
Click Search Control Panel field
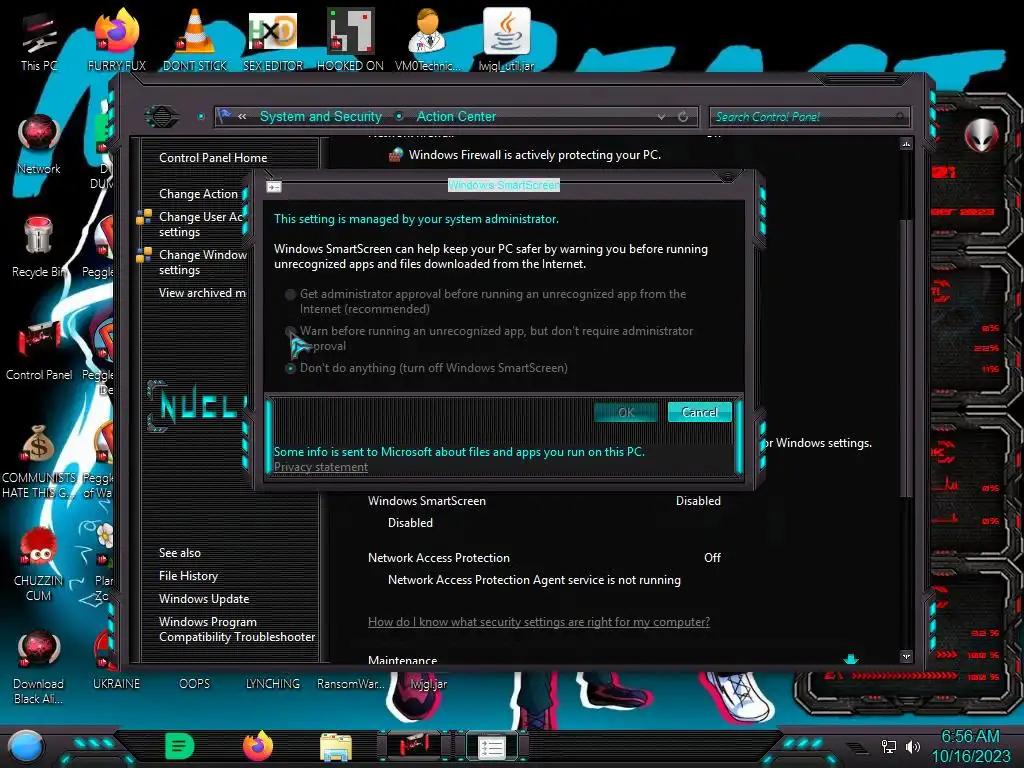point(809,117)
